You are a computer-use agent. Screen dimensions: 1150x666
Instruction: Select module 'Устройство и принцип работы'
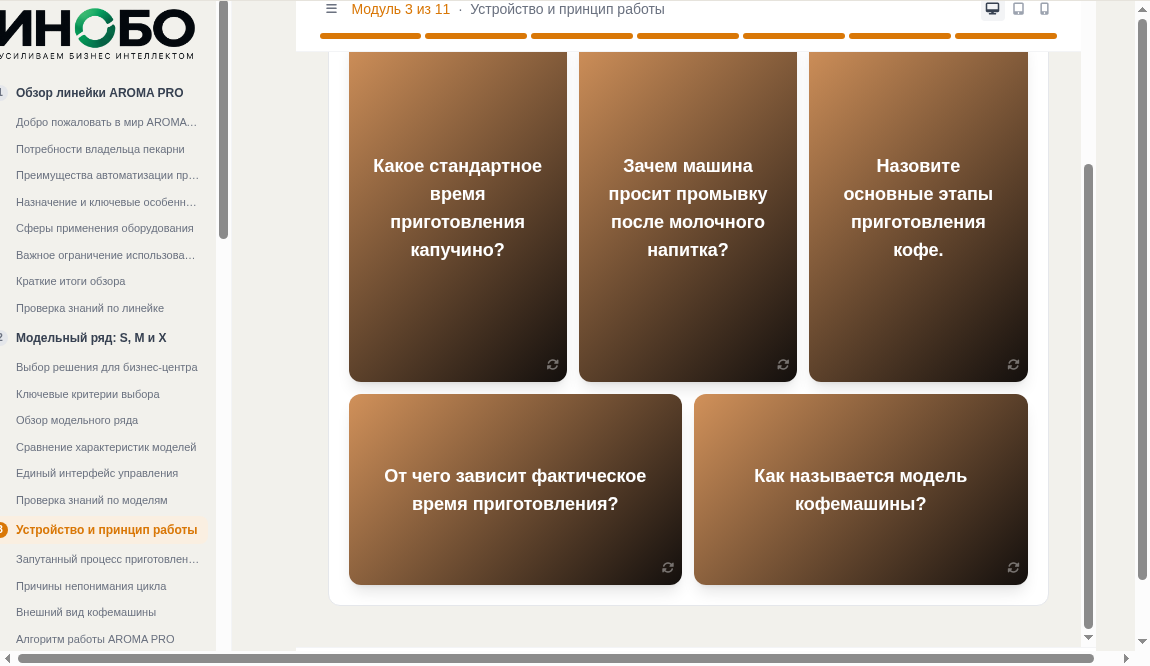[x=106, y=530]
